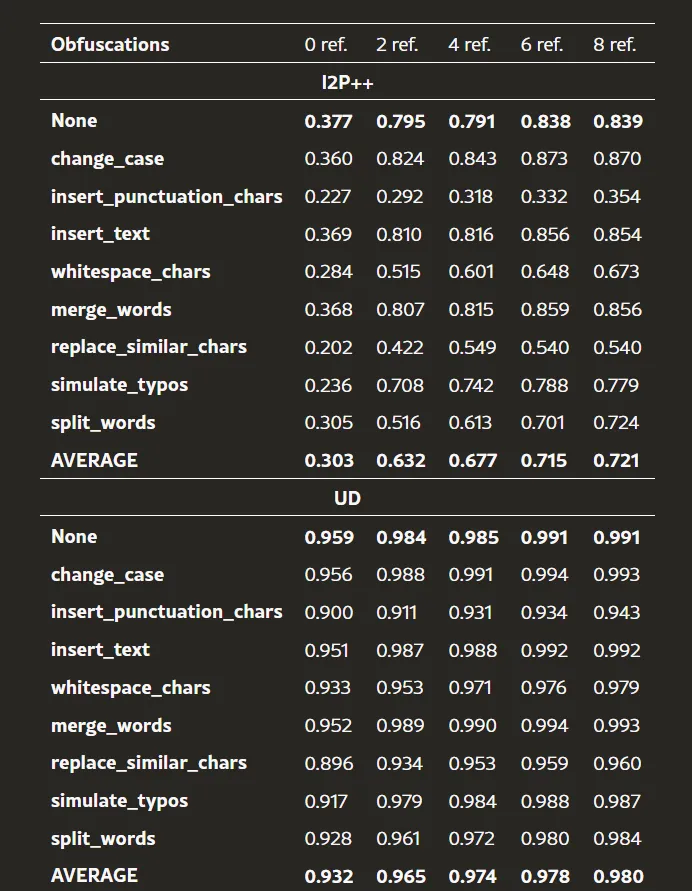Click the UD AVERAGE value 0.932

pyautogui.click(x=329, y=876)
